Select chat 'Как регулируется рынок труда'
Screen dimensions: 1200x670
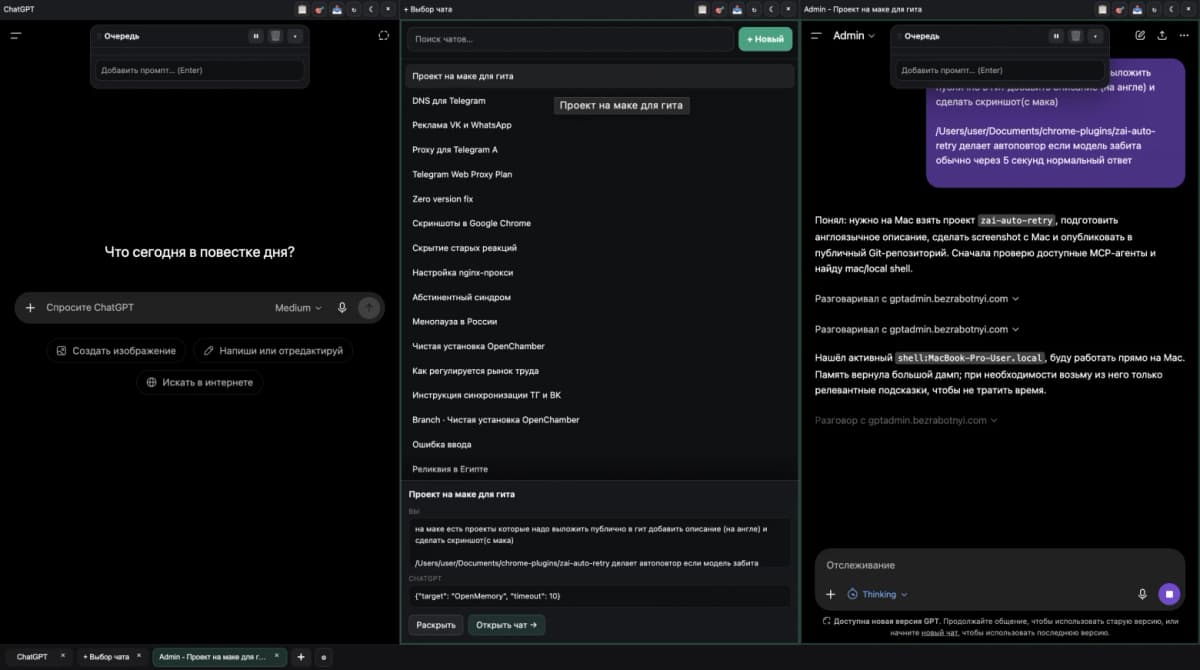pos(600,370)
